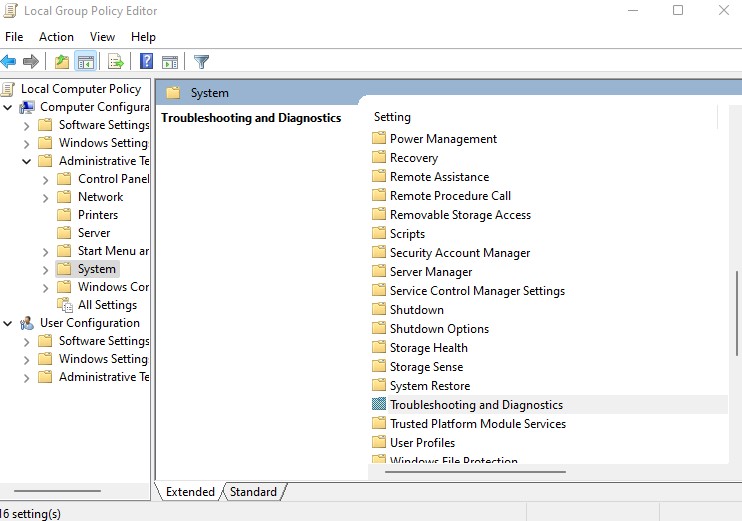The image size is (742, 521).
Task: Switch to the Standard tab
Action: point(253,492)
